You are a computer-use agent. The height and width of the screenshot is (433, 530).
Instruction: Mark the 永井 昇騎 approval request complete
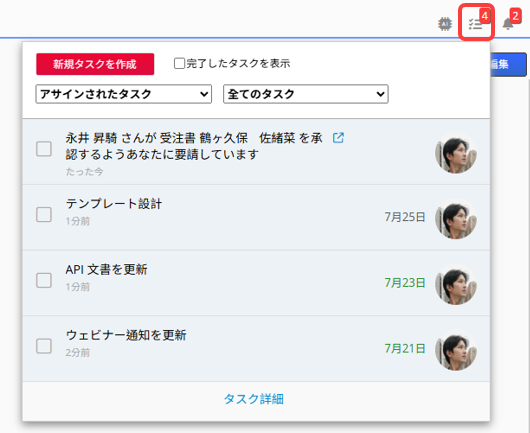[x=44, y=149]
